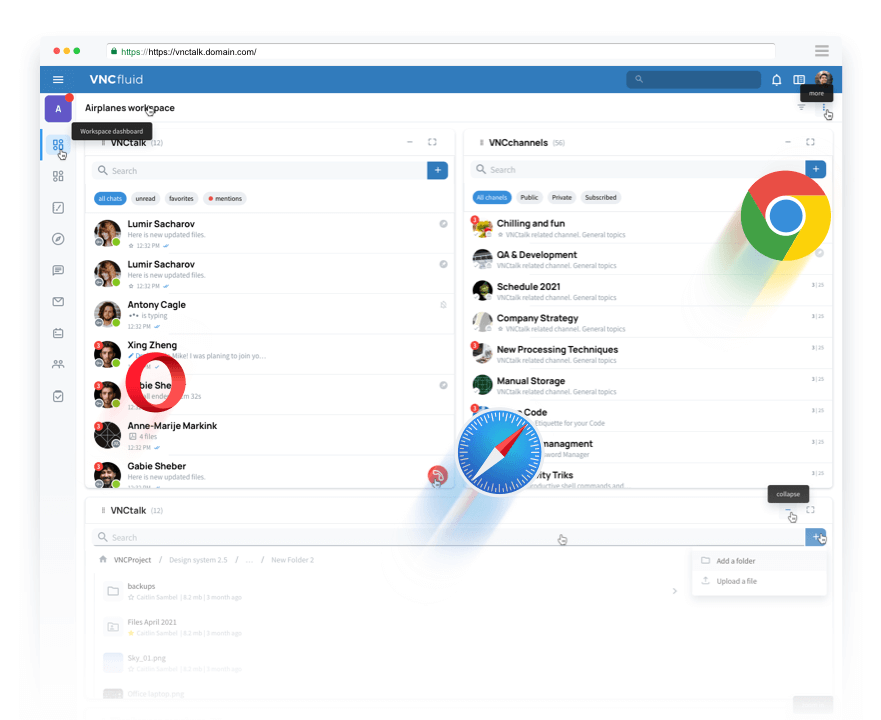Toggle the favorite star on the backups folder

(x=131, y=597)
